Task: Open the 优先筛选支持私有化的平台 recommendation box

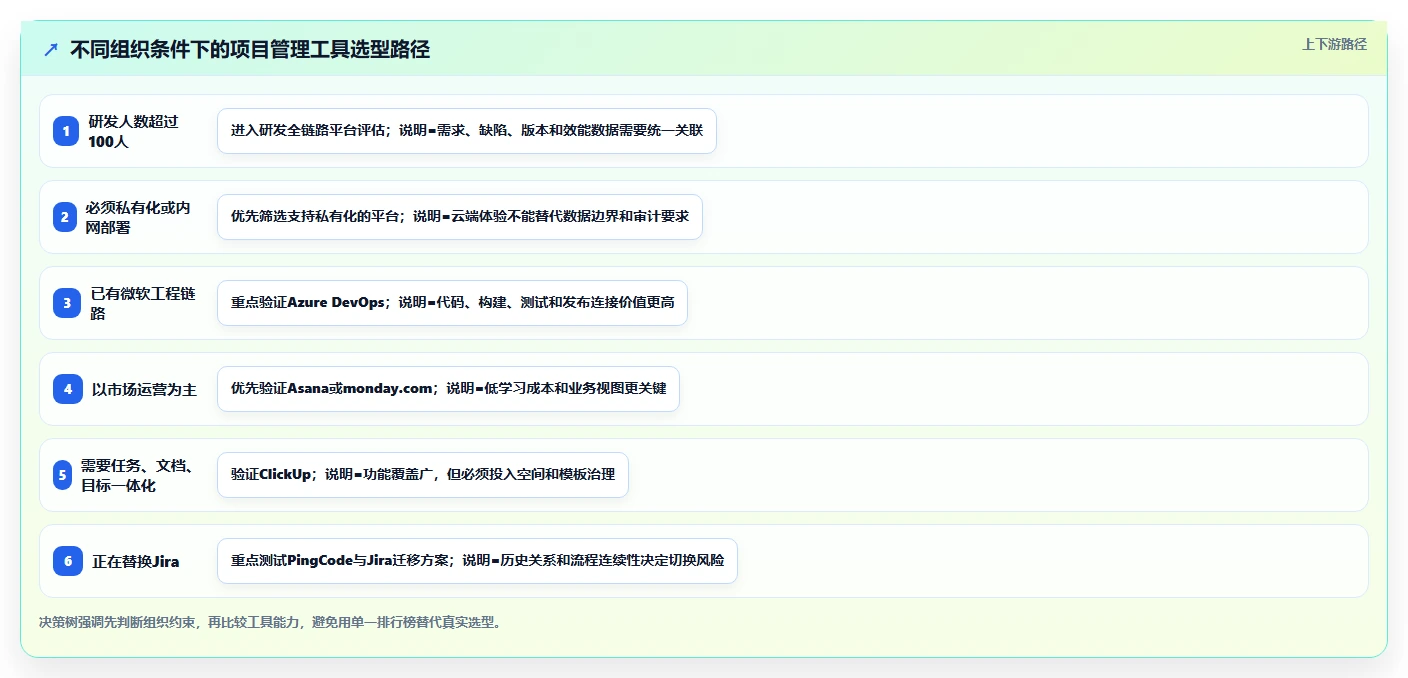Action: [x=460, y=217]
